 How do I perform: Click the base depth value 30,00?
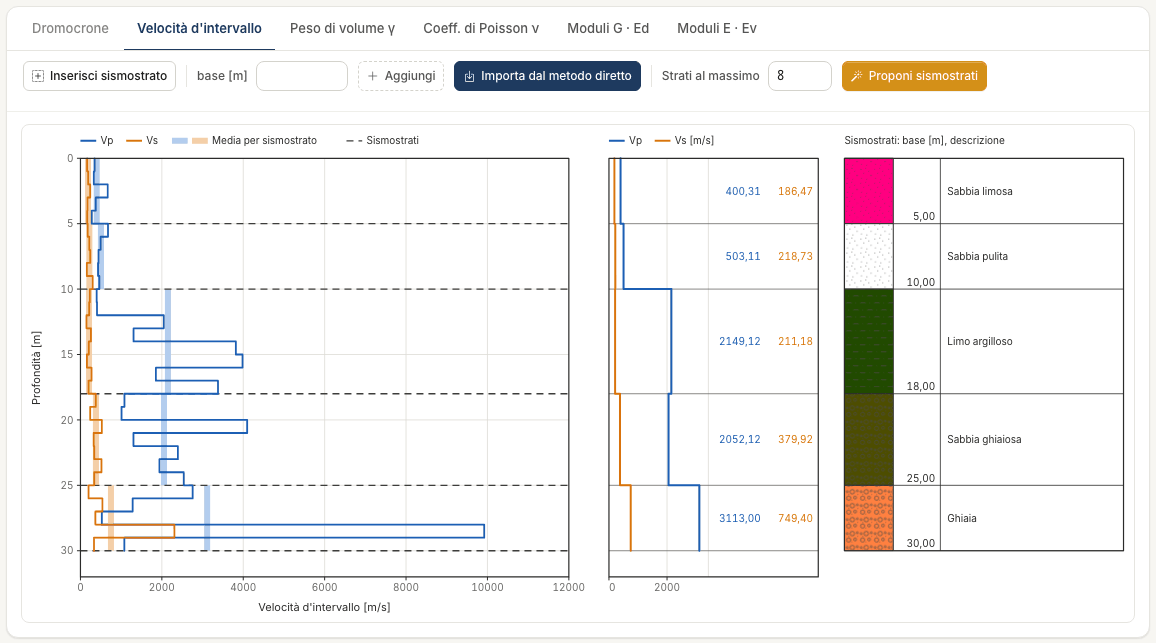pos(921,543)
